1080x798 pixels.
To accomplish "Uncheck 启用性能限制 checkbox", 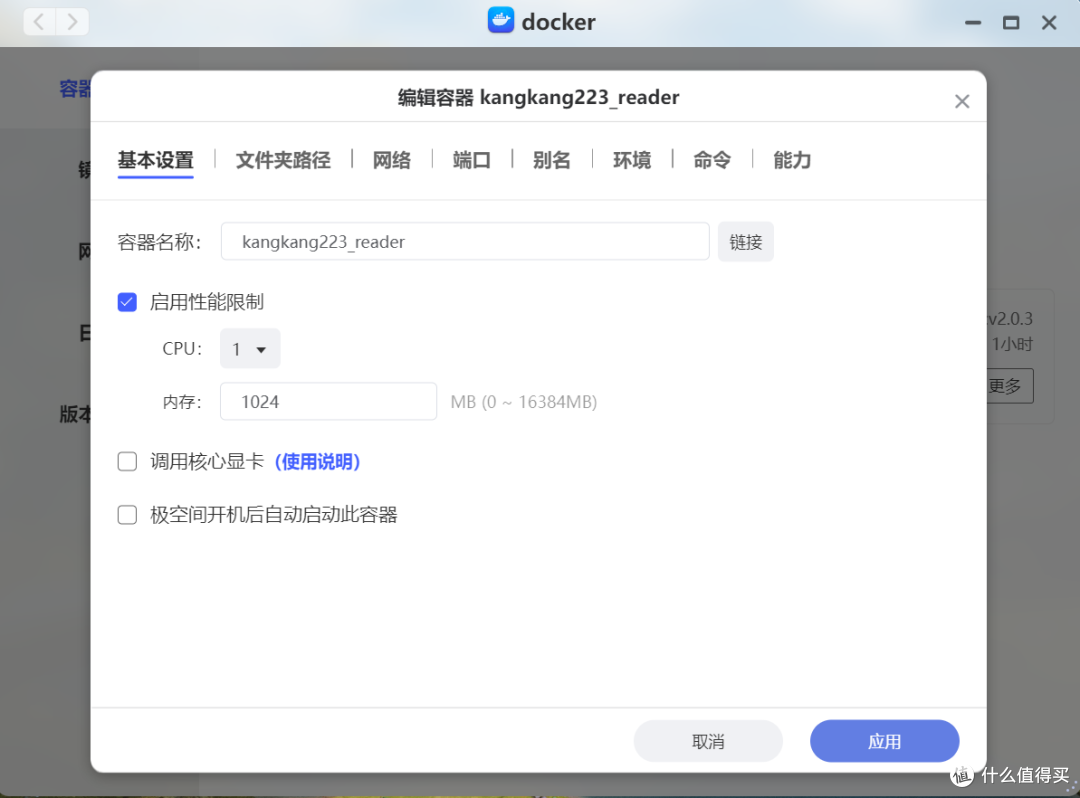I will pyautogui.click(x=127, y=302).
